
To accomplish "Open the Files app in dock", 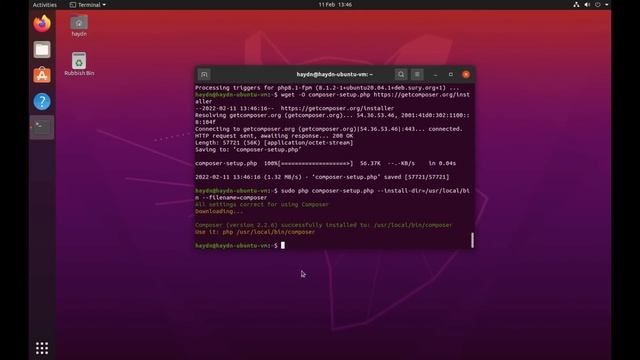I will 42,50.
